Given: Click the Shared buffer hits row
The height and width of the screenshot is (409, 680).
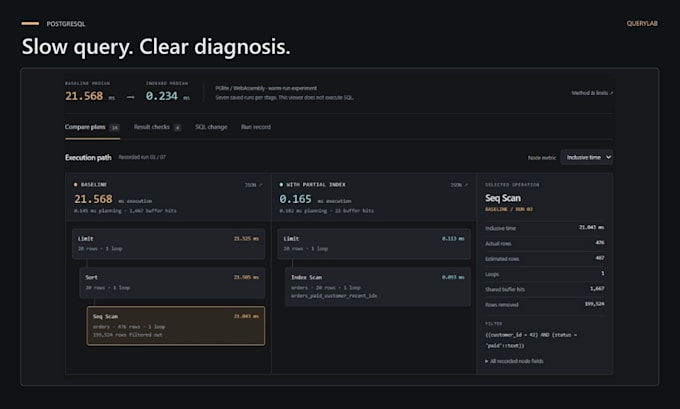Looking at the screenshot, I should point(545,289).
